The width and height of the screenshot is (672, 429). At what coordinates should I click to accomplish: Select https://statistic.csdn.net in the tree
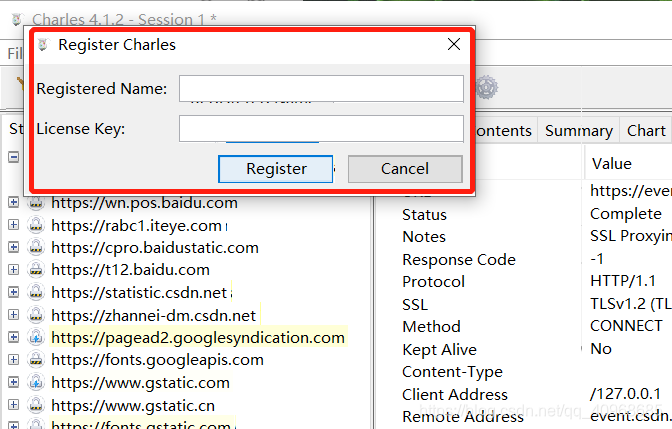tap(139, 293)
